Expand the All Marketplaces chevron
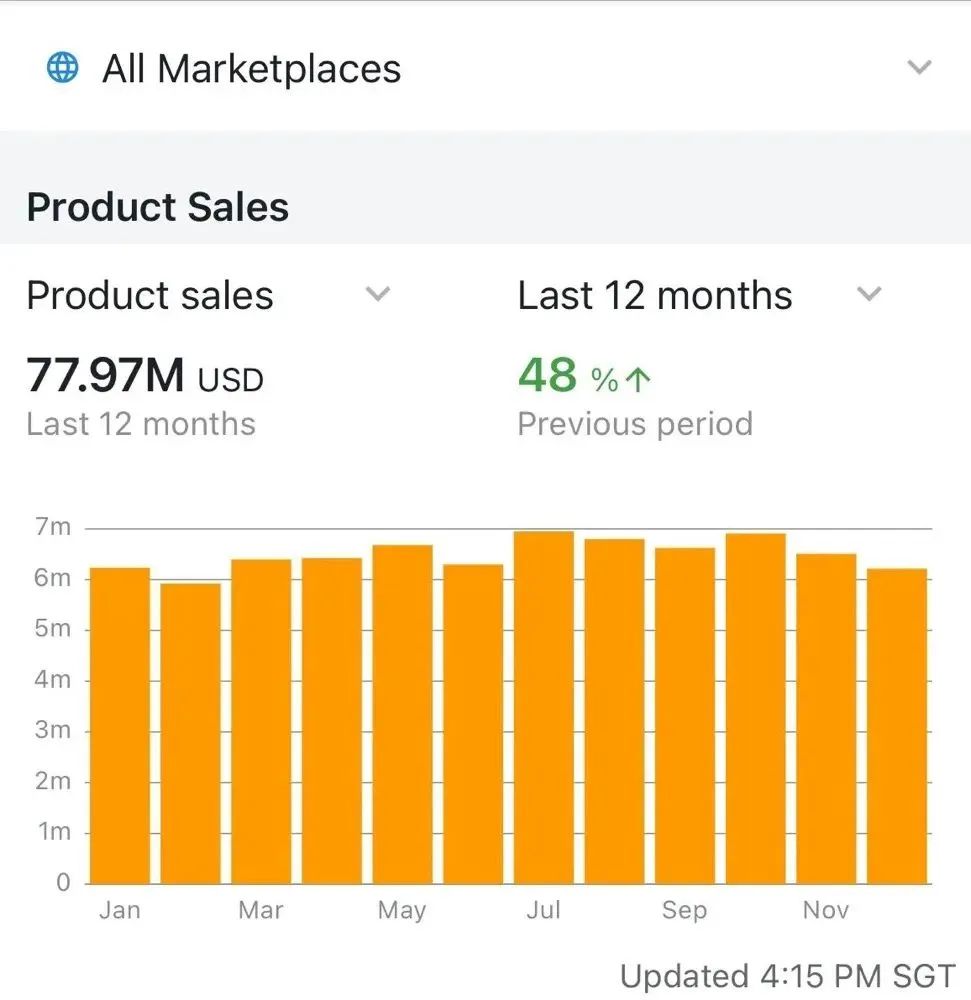This screenshot has width=971, height=1000. pos(918,68)
